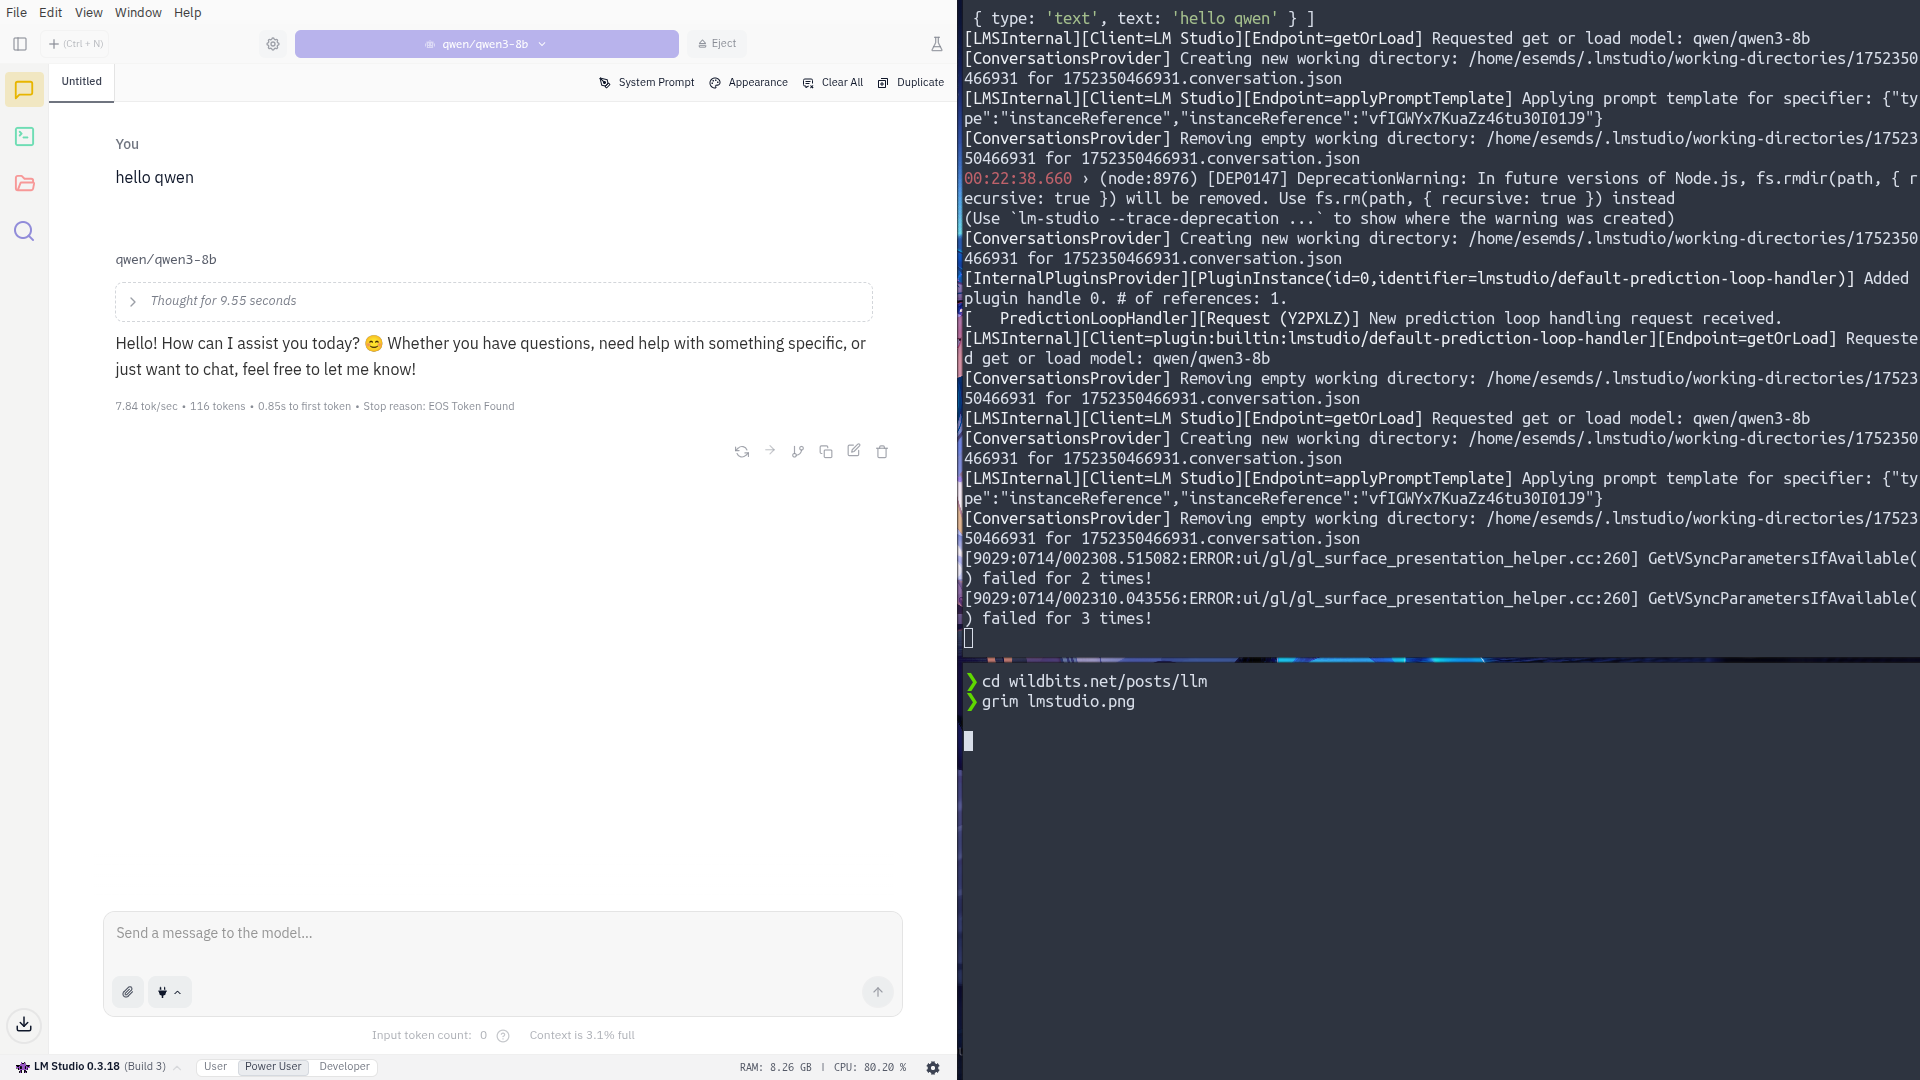Branch the conversation from this message
Screen dimensions: 1920x1080
[x=797, y=452]
